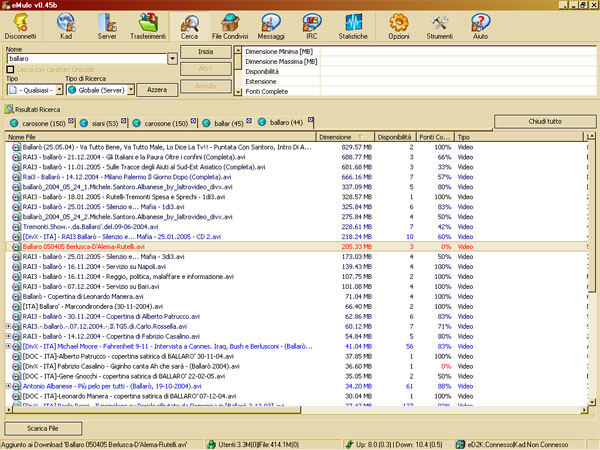This screenshot has width=600, height=450.
Task: Close the siani (53) search tab
Action: click(124, 121)
